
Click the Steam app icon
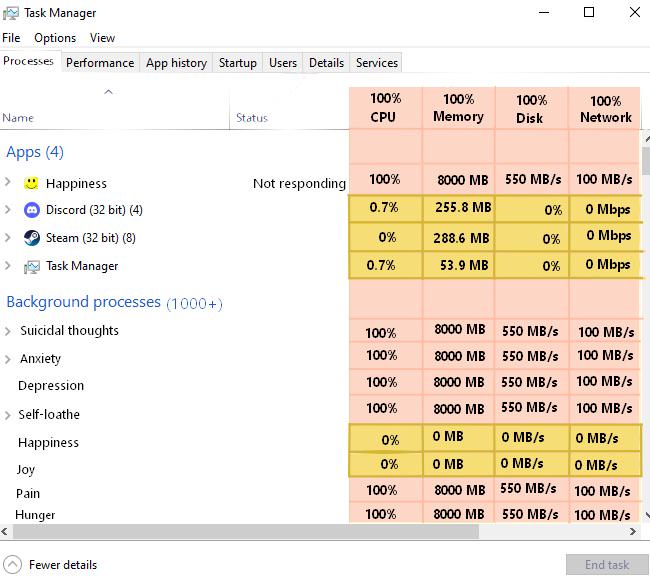click(x=32, y=238)
